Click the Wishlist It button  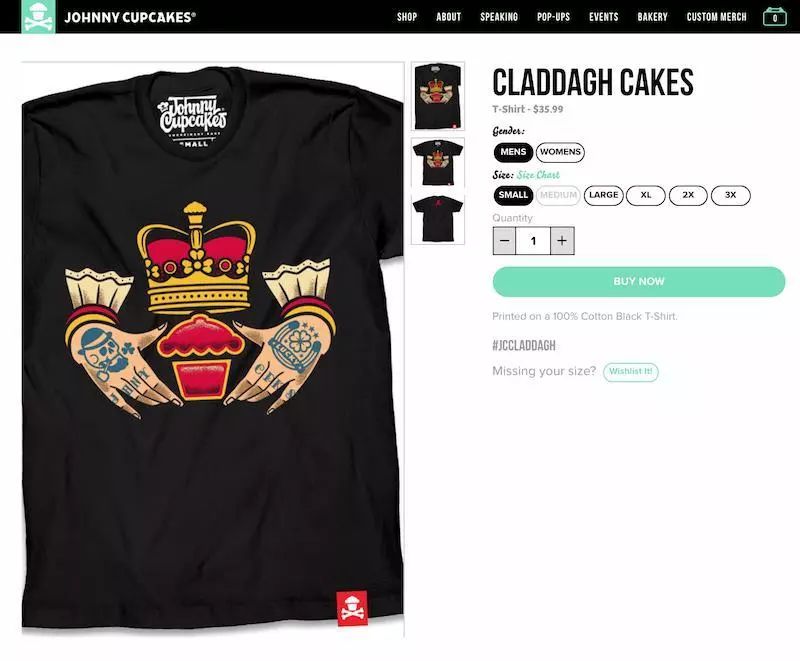tap(631, 372)
